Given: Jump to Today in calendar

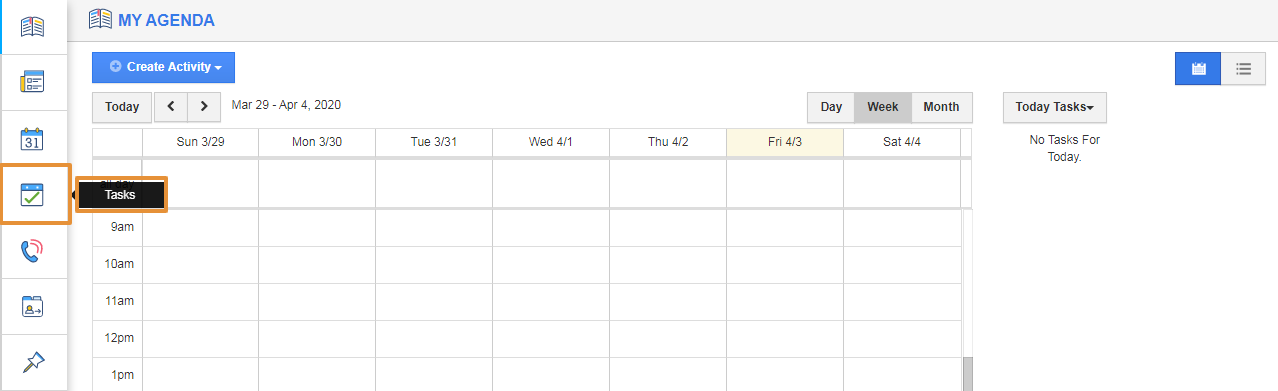Looking at the screenshot, I should [x=122, y=107].
